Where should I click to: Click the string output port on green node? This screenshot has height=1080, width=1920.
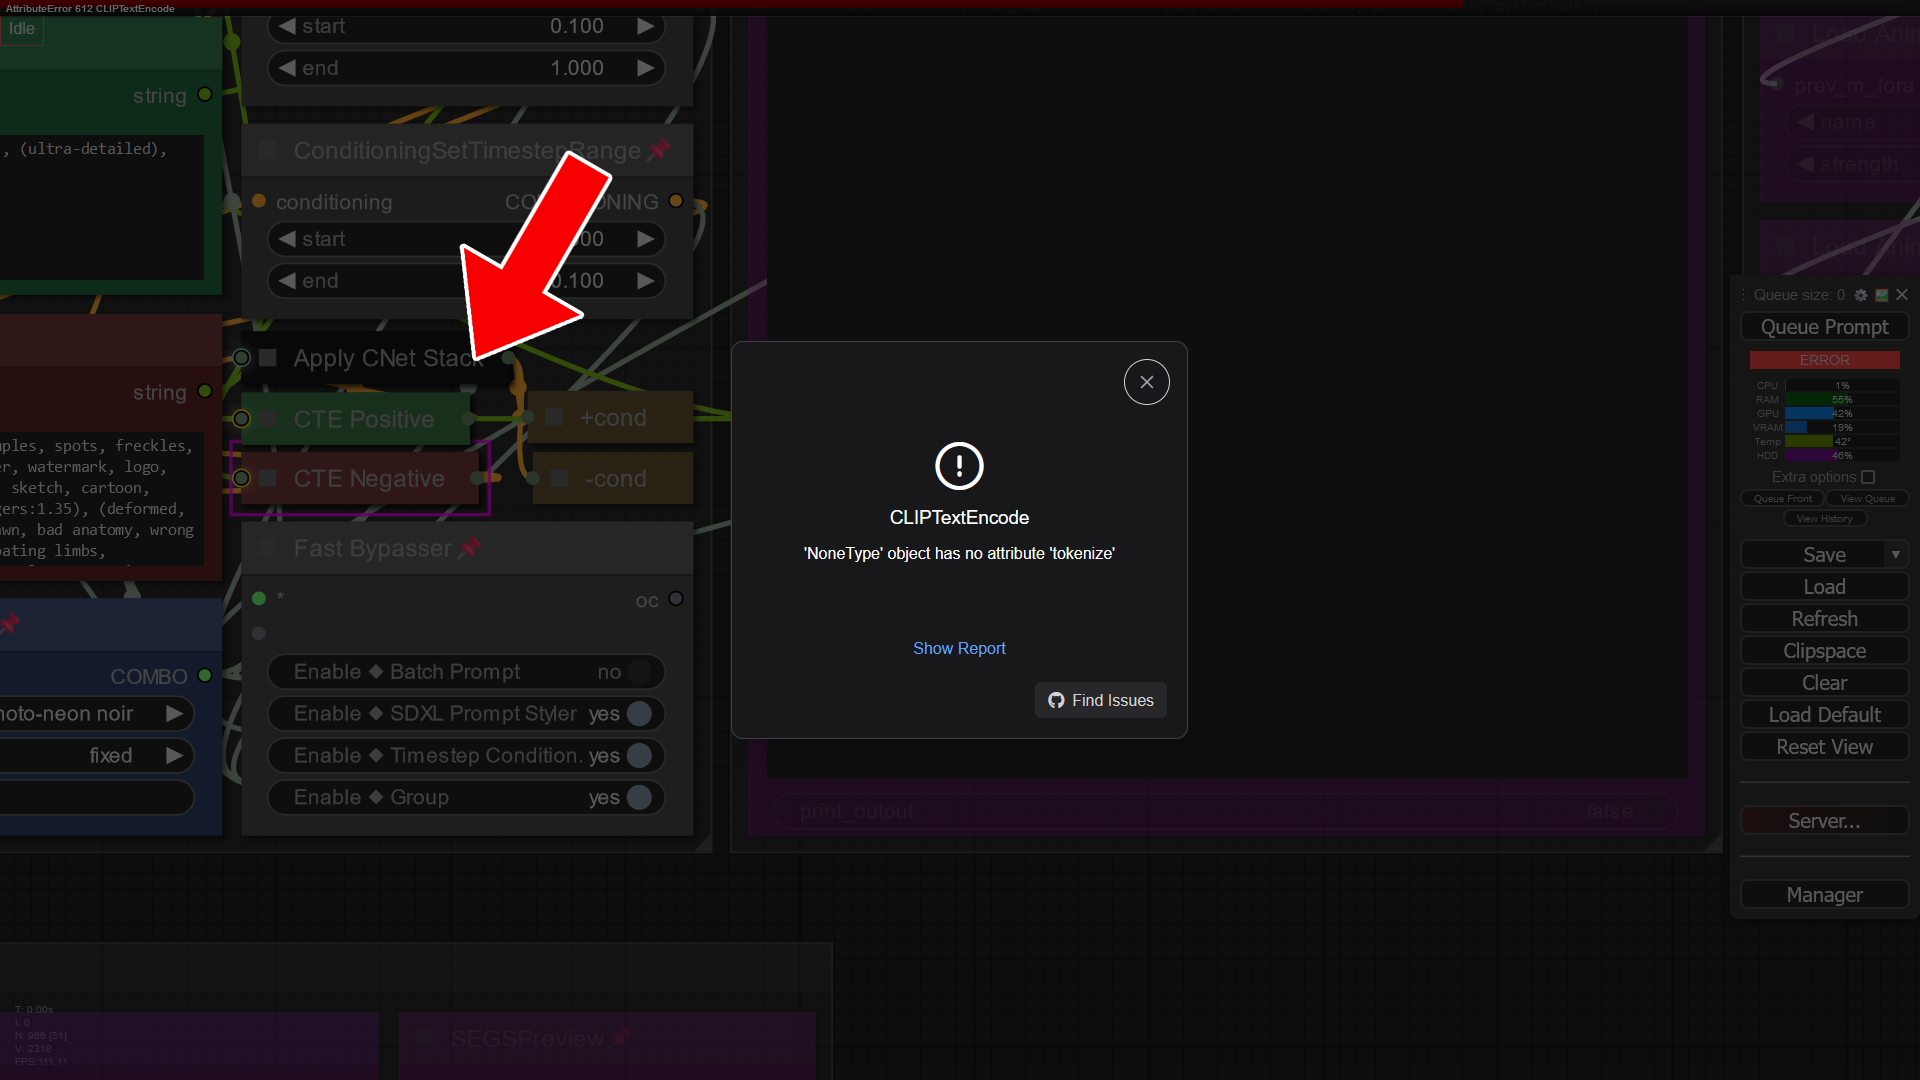tap(205, 95)
